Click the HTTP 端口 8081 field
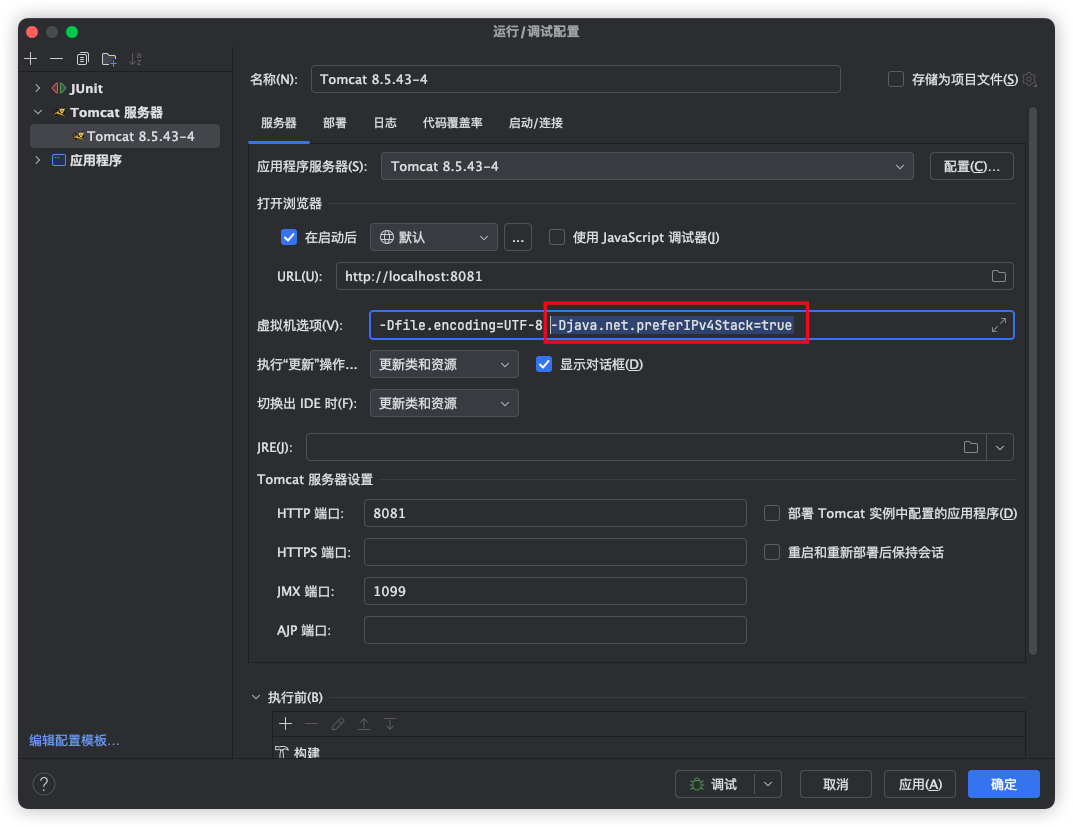The height and width of the screenshot is (827, 1073). point(555,513)
